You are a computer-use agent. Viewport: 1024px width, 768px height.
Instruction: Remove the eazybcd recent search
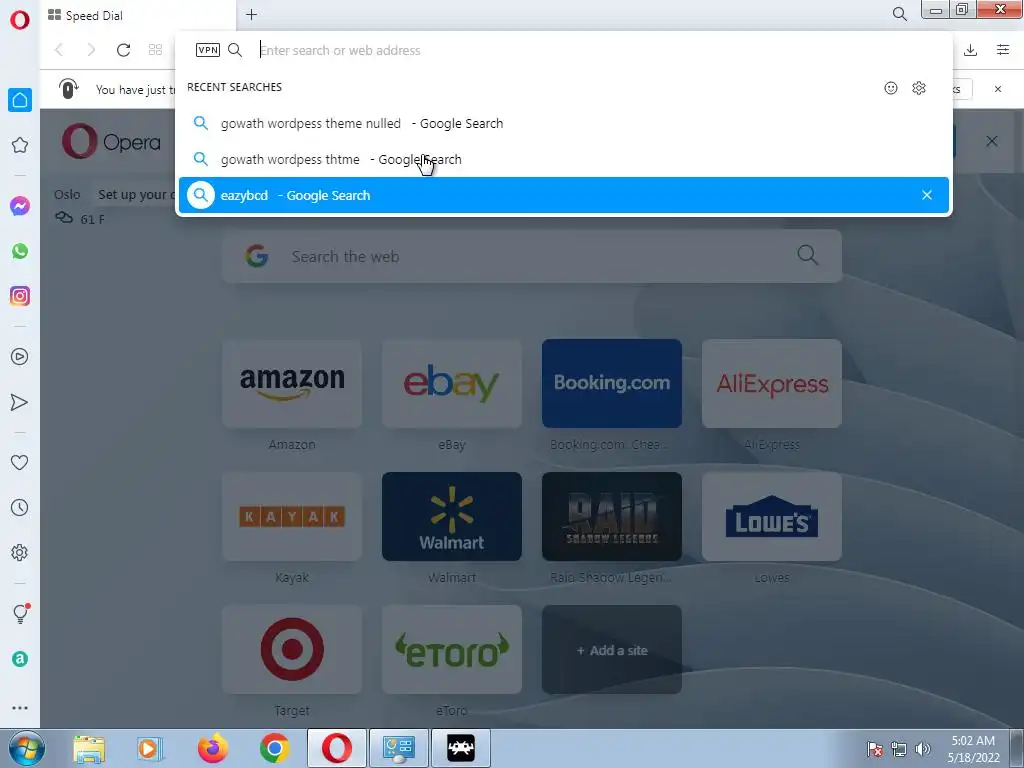(x=927, y=195)
